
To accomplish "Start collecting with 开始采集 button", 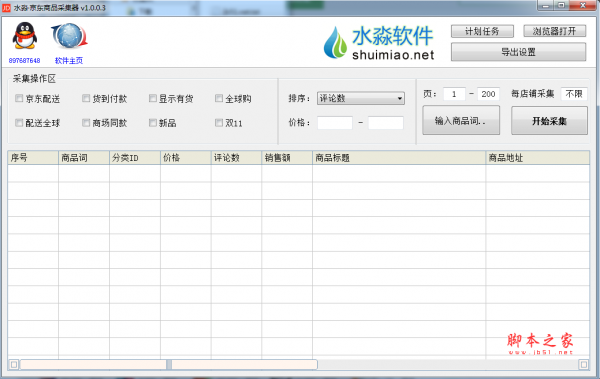I will tap(549, 121).
